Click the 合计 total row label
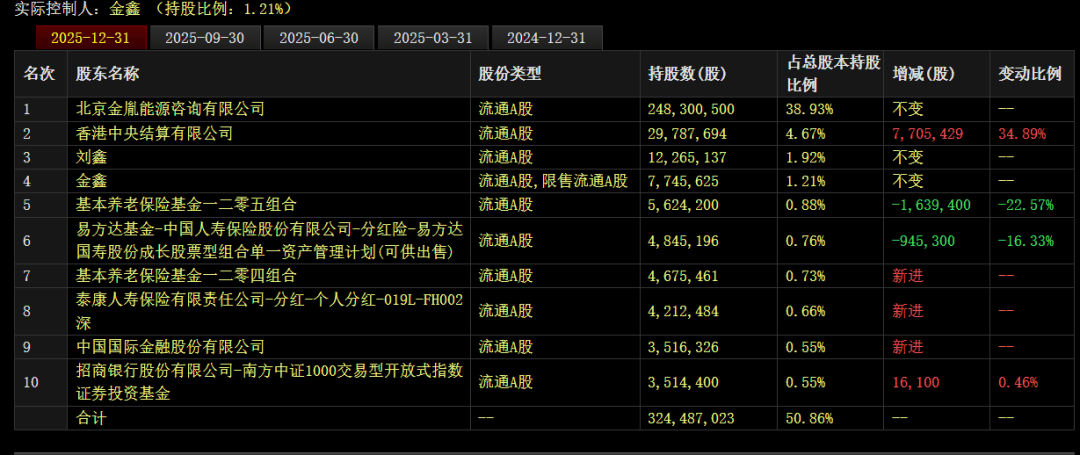1080x455 pixels. click(x=91, y=418)
